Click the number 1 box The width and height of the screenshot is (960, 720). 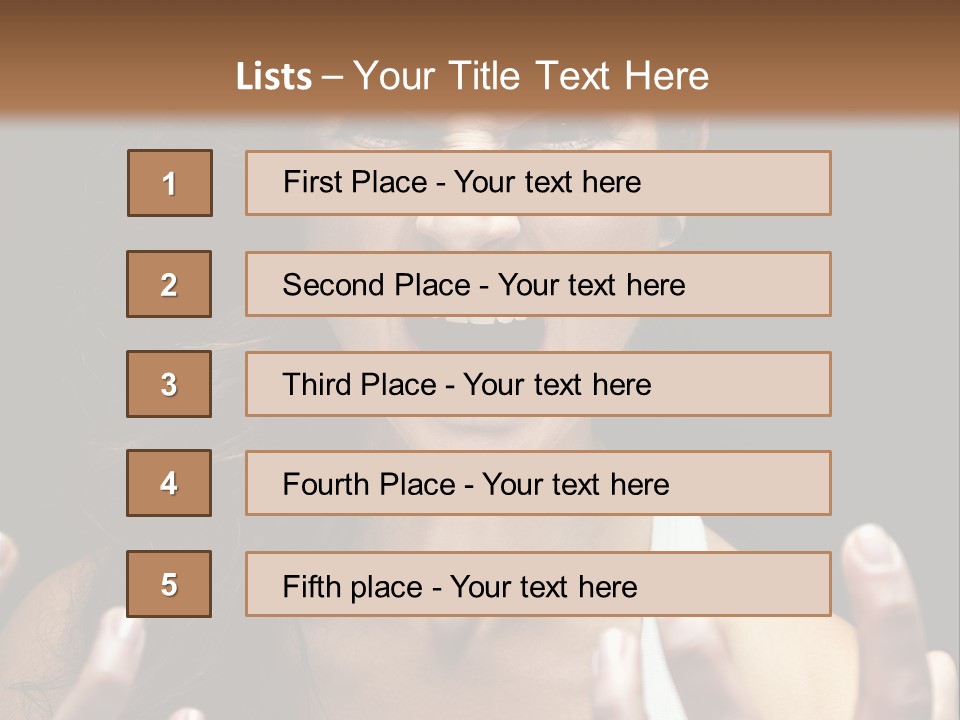(x=169, y=183)
